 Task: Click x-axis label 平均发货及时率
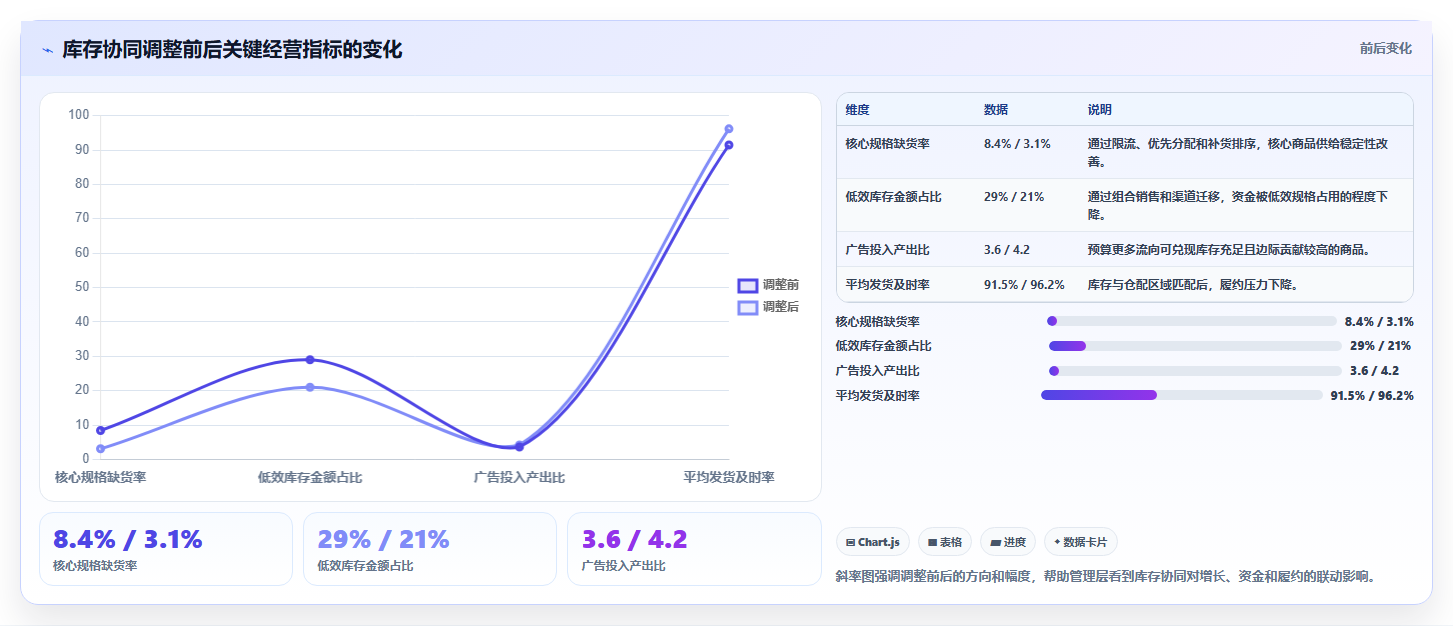pyautogui.click(x=729, y=478)
